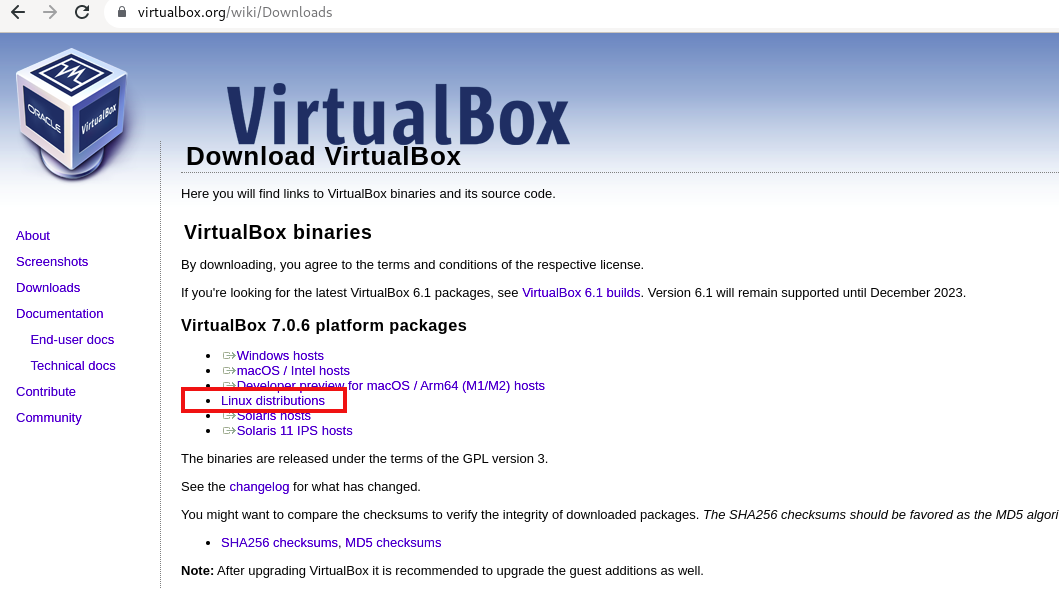Open Developer preview for macOS Arm64 hosts

(x=390, y=386)
